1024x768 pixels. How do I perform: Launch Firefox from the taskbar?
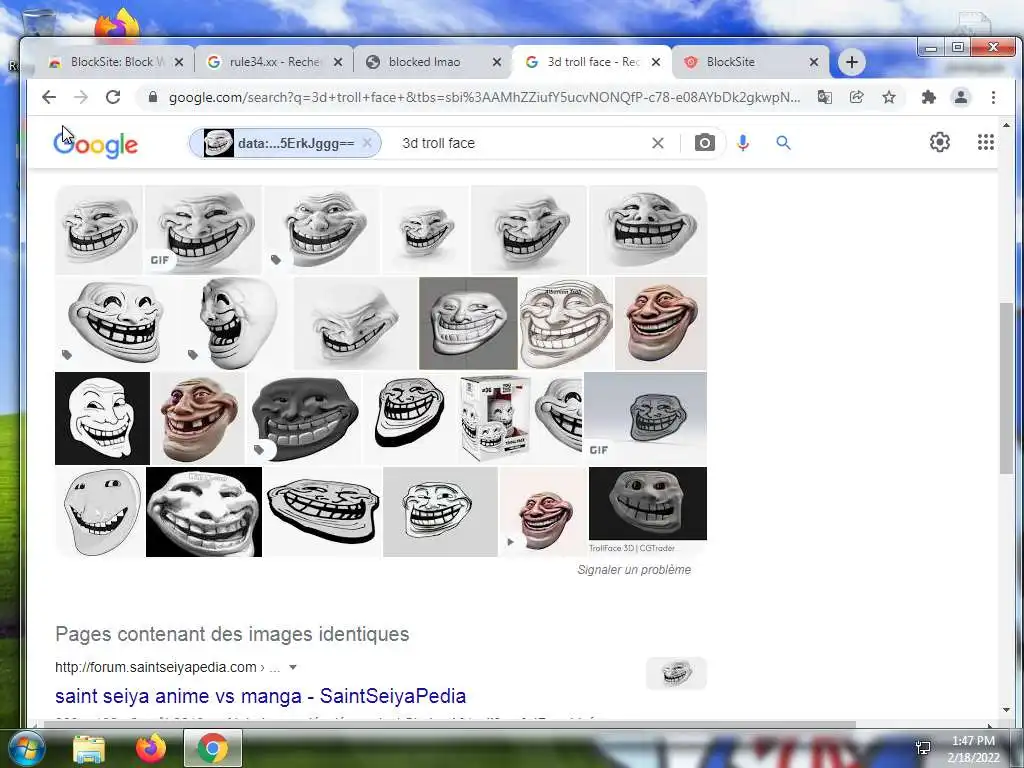pos(151,748)
